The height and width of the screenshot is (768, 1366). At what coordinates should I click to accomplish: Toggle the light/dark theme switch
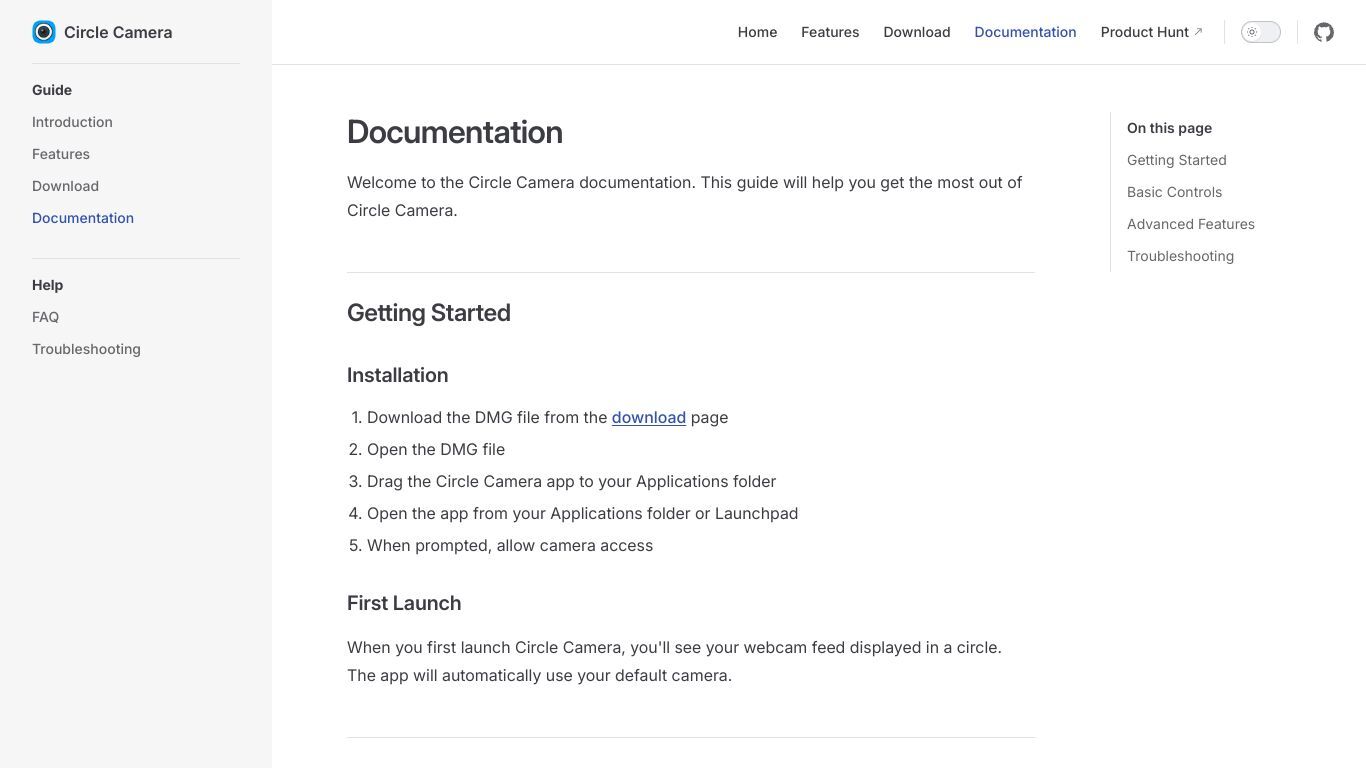(1261, 32)
